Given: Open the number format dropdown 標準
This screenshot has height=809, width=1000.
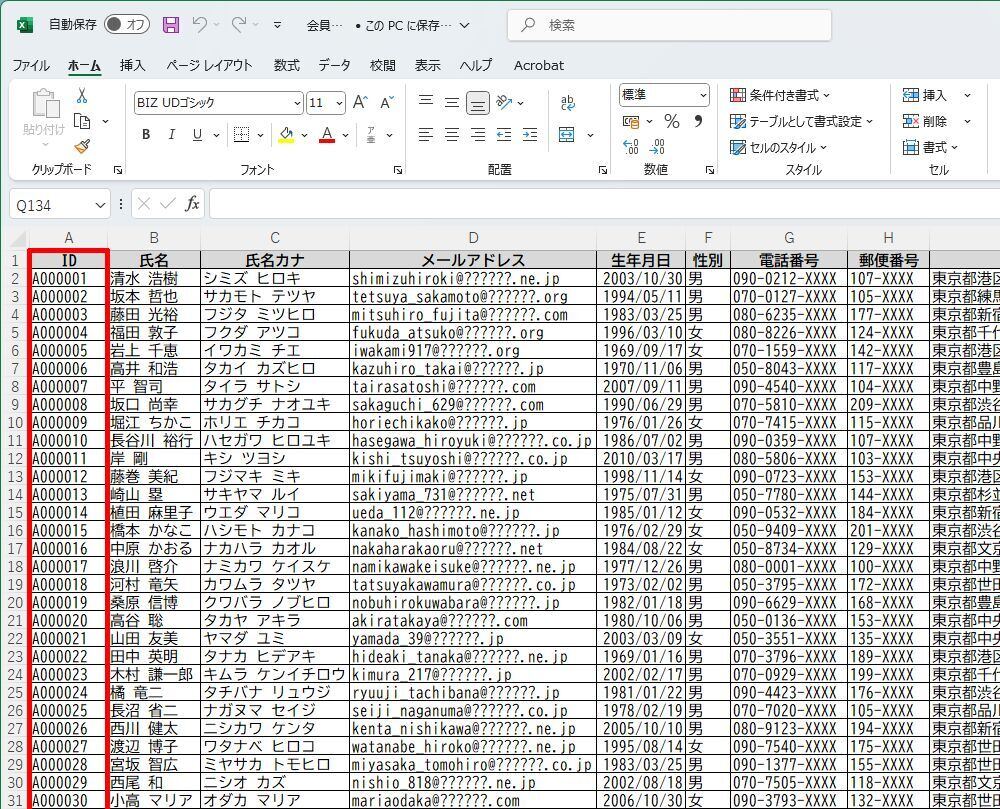Looking at the screenshot, I should (703, 96).
